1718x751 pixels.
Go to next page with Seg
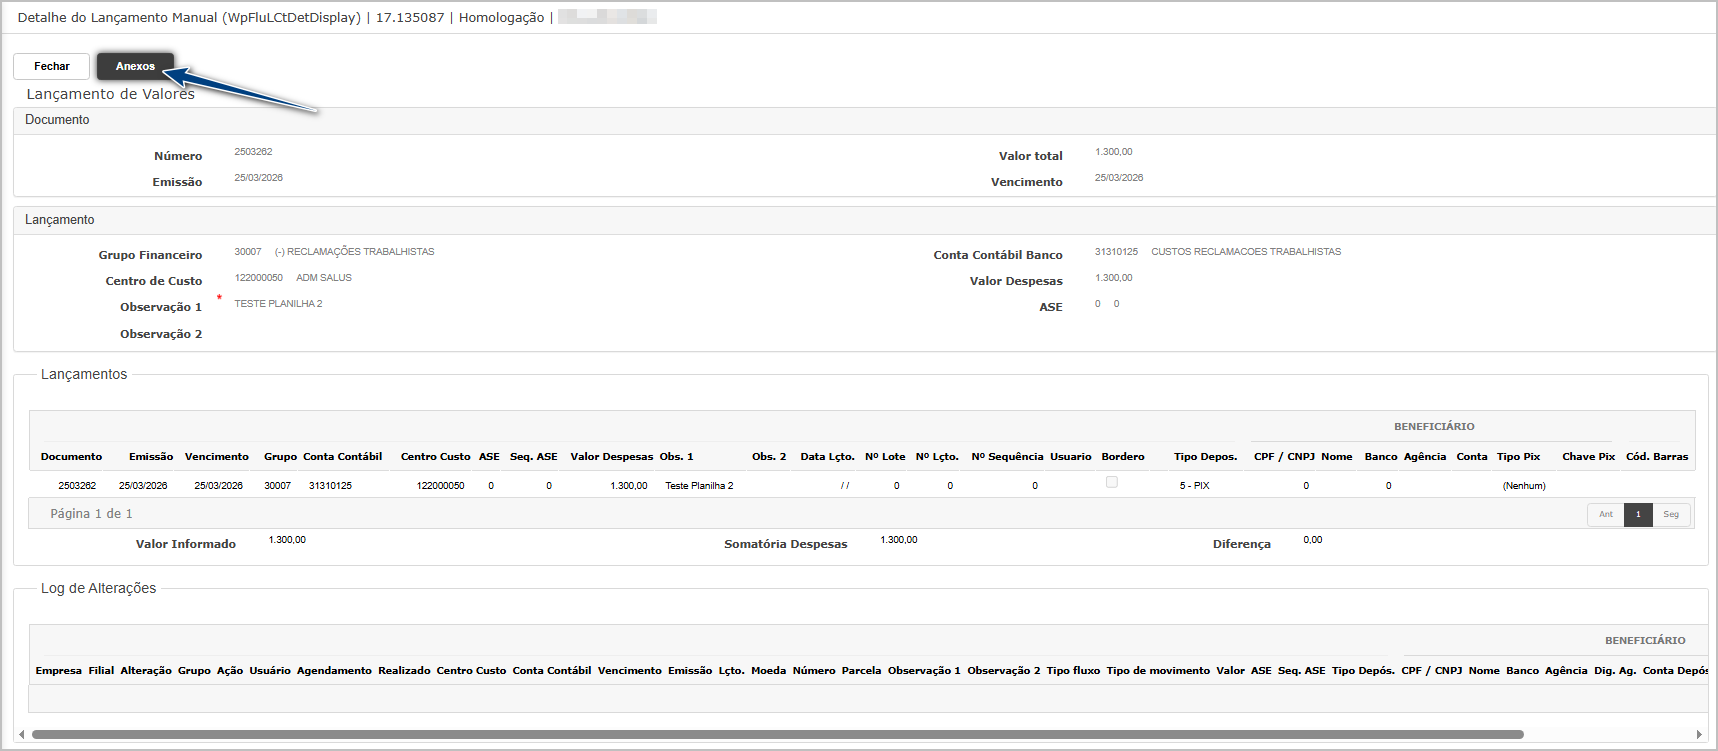[1671, 514]
